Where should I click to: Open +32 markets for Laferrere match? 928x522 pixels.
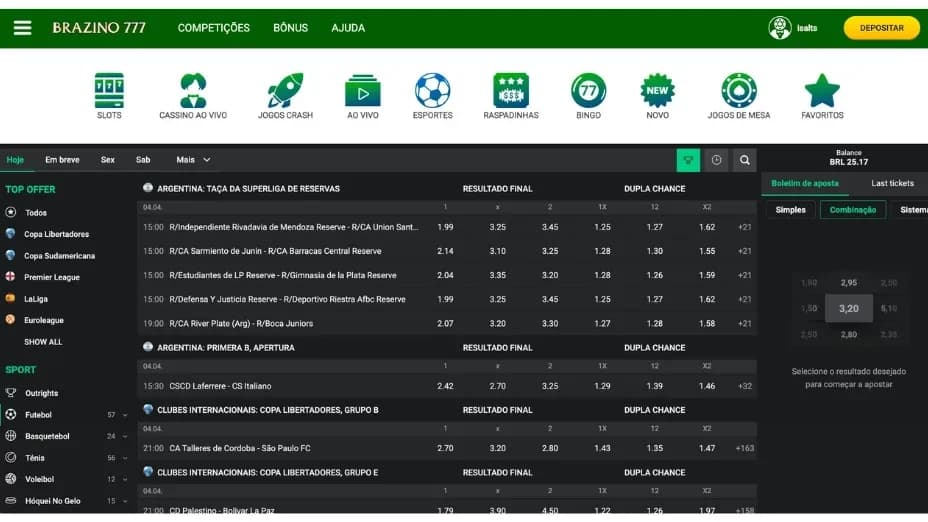pyautogui.click(x=745, y=386)
